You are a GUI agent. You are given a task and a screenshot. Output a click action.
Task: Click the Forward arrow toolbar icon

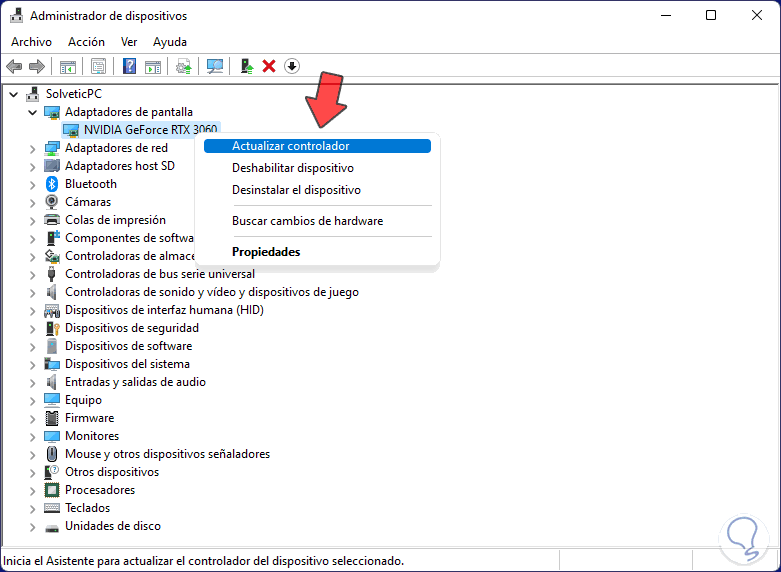coord(37,66)
